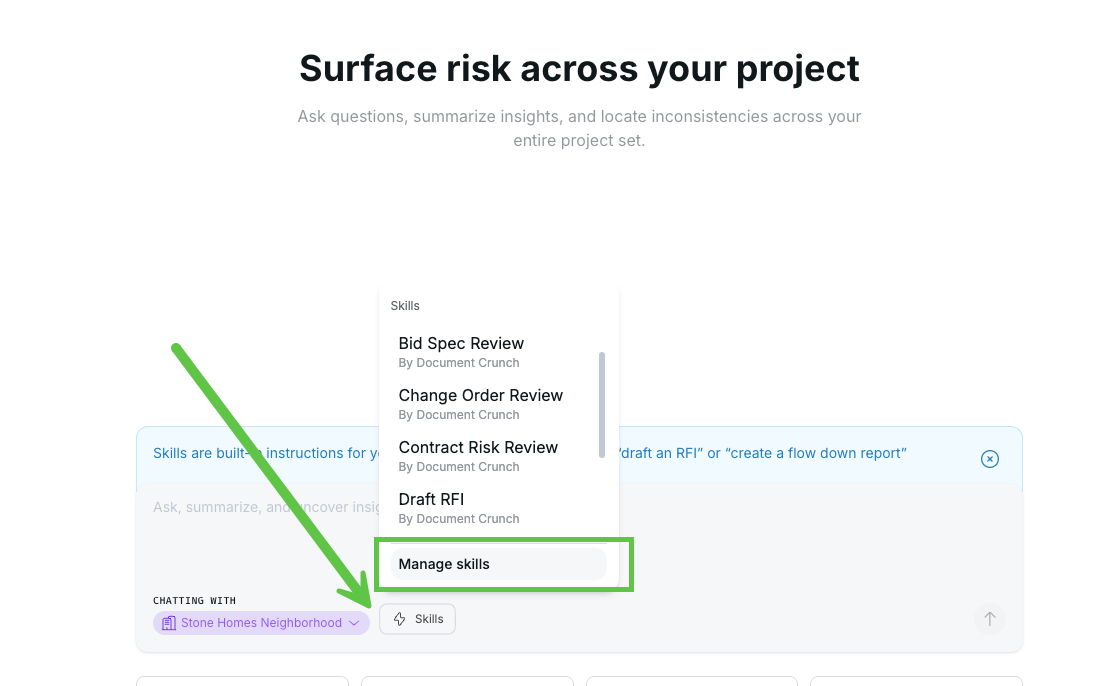The width and height of the screenshot is (1100, 686).
Task: Click the Skills popup header label
Action: pyautogui.click(x=405, y=306)
